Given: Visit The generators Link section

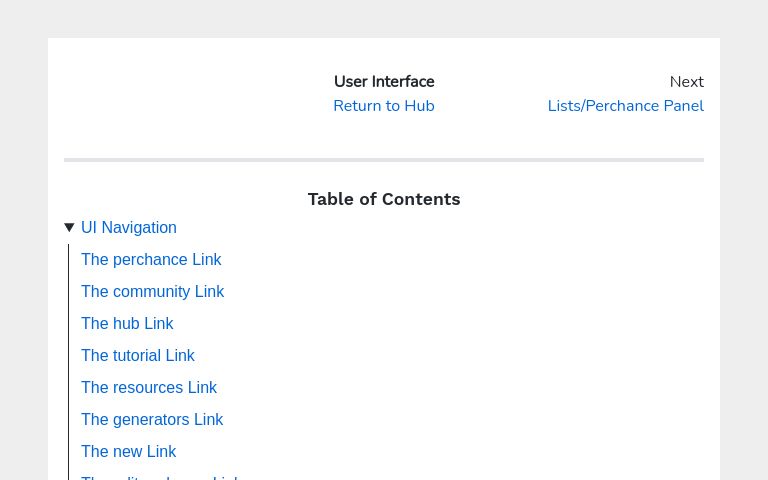Looking at the screenshot, I should point(152,420).
